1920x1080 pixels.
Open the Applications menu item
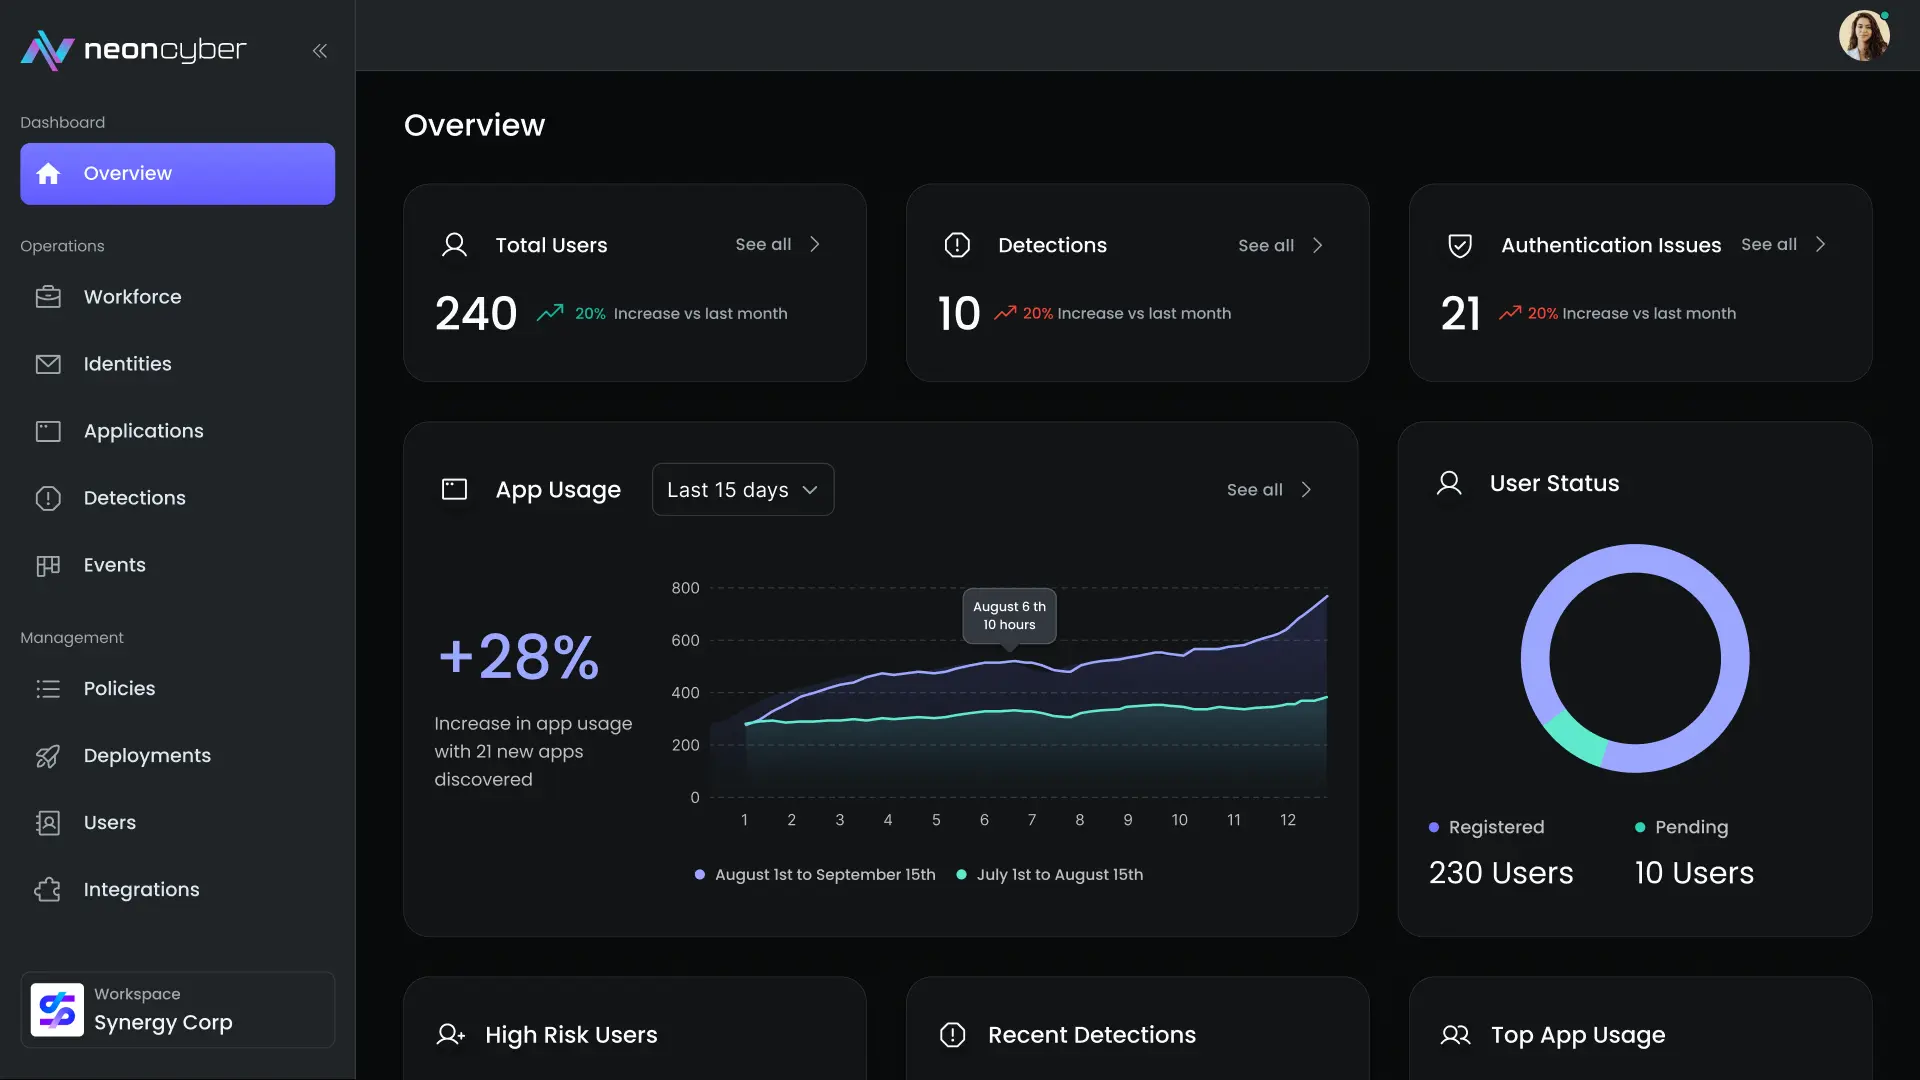[143, 431]
